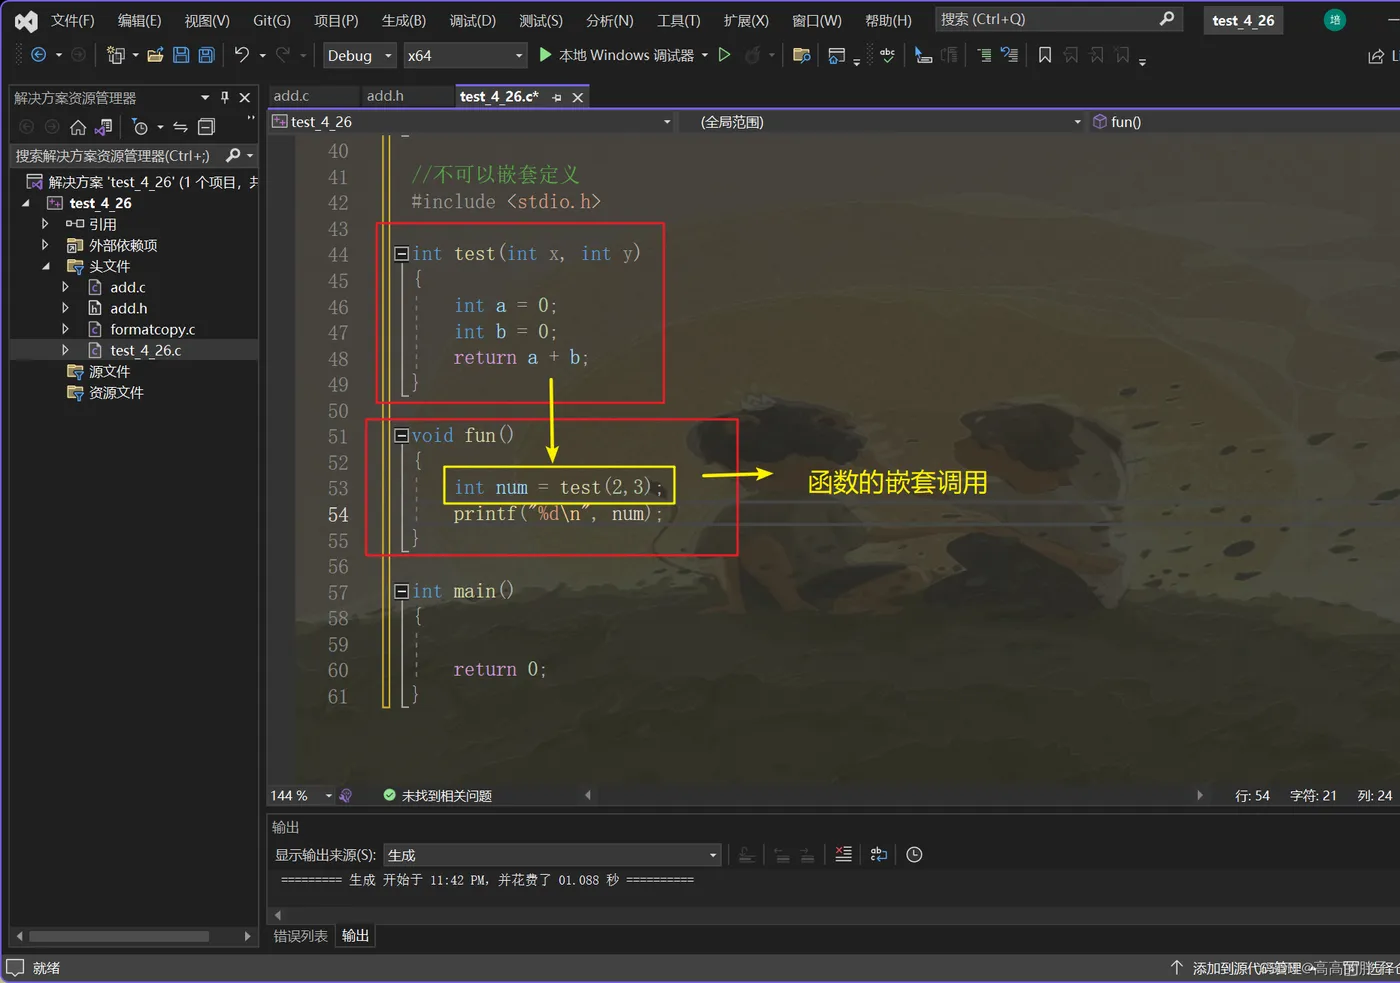This screenshot has height=983, width=1400.
Task: Click the Live Share icon at toolbar right
Action: coord(1376,56)
